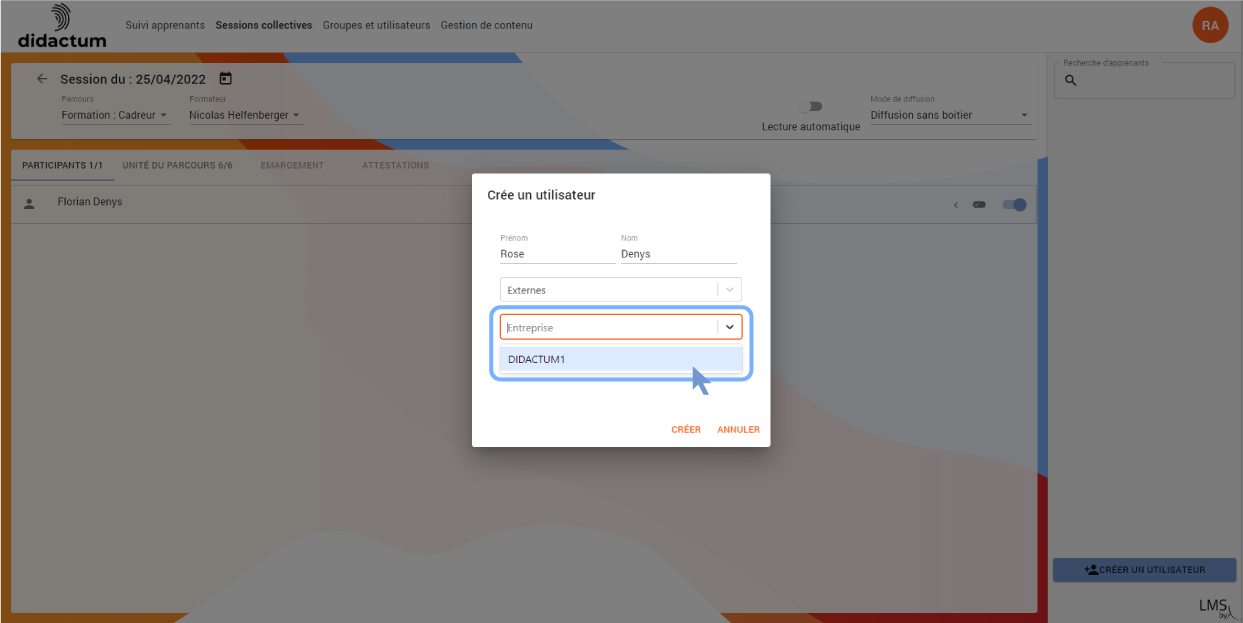Toggle the Lecture automatique switch

tap(810, 106)
